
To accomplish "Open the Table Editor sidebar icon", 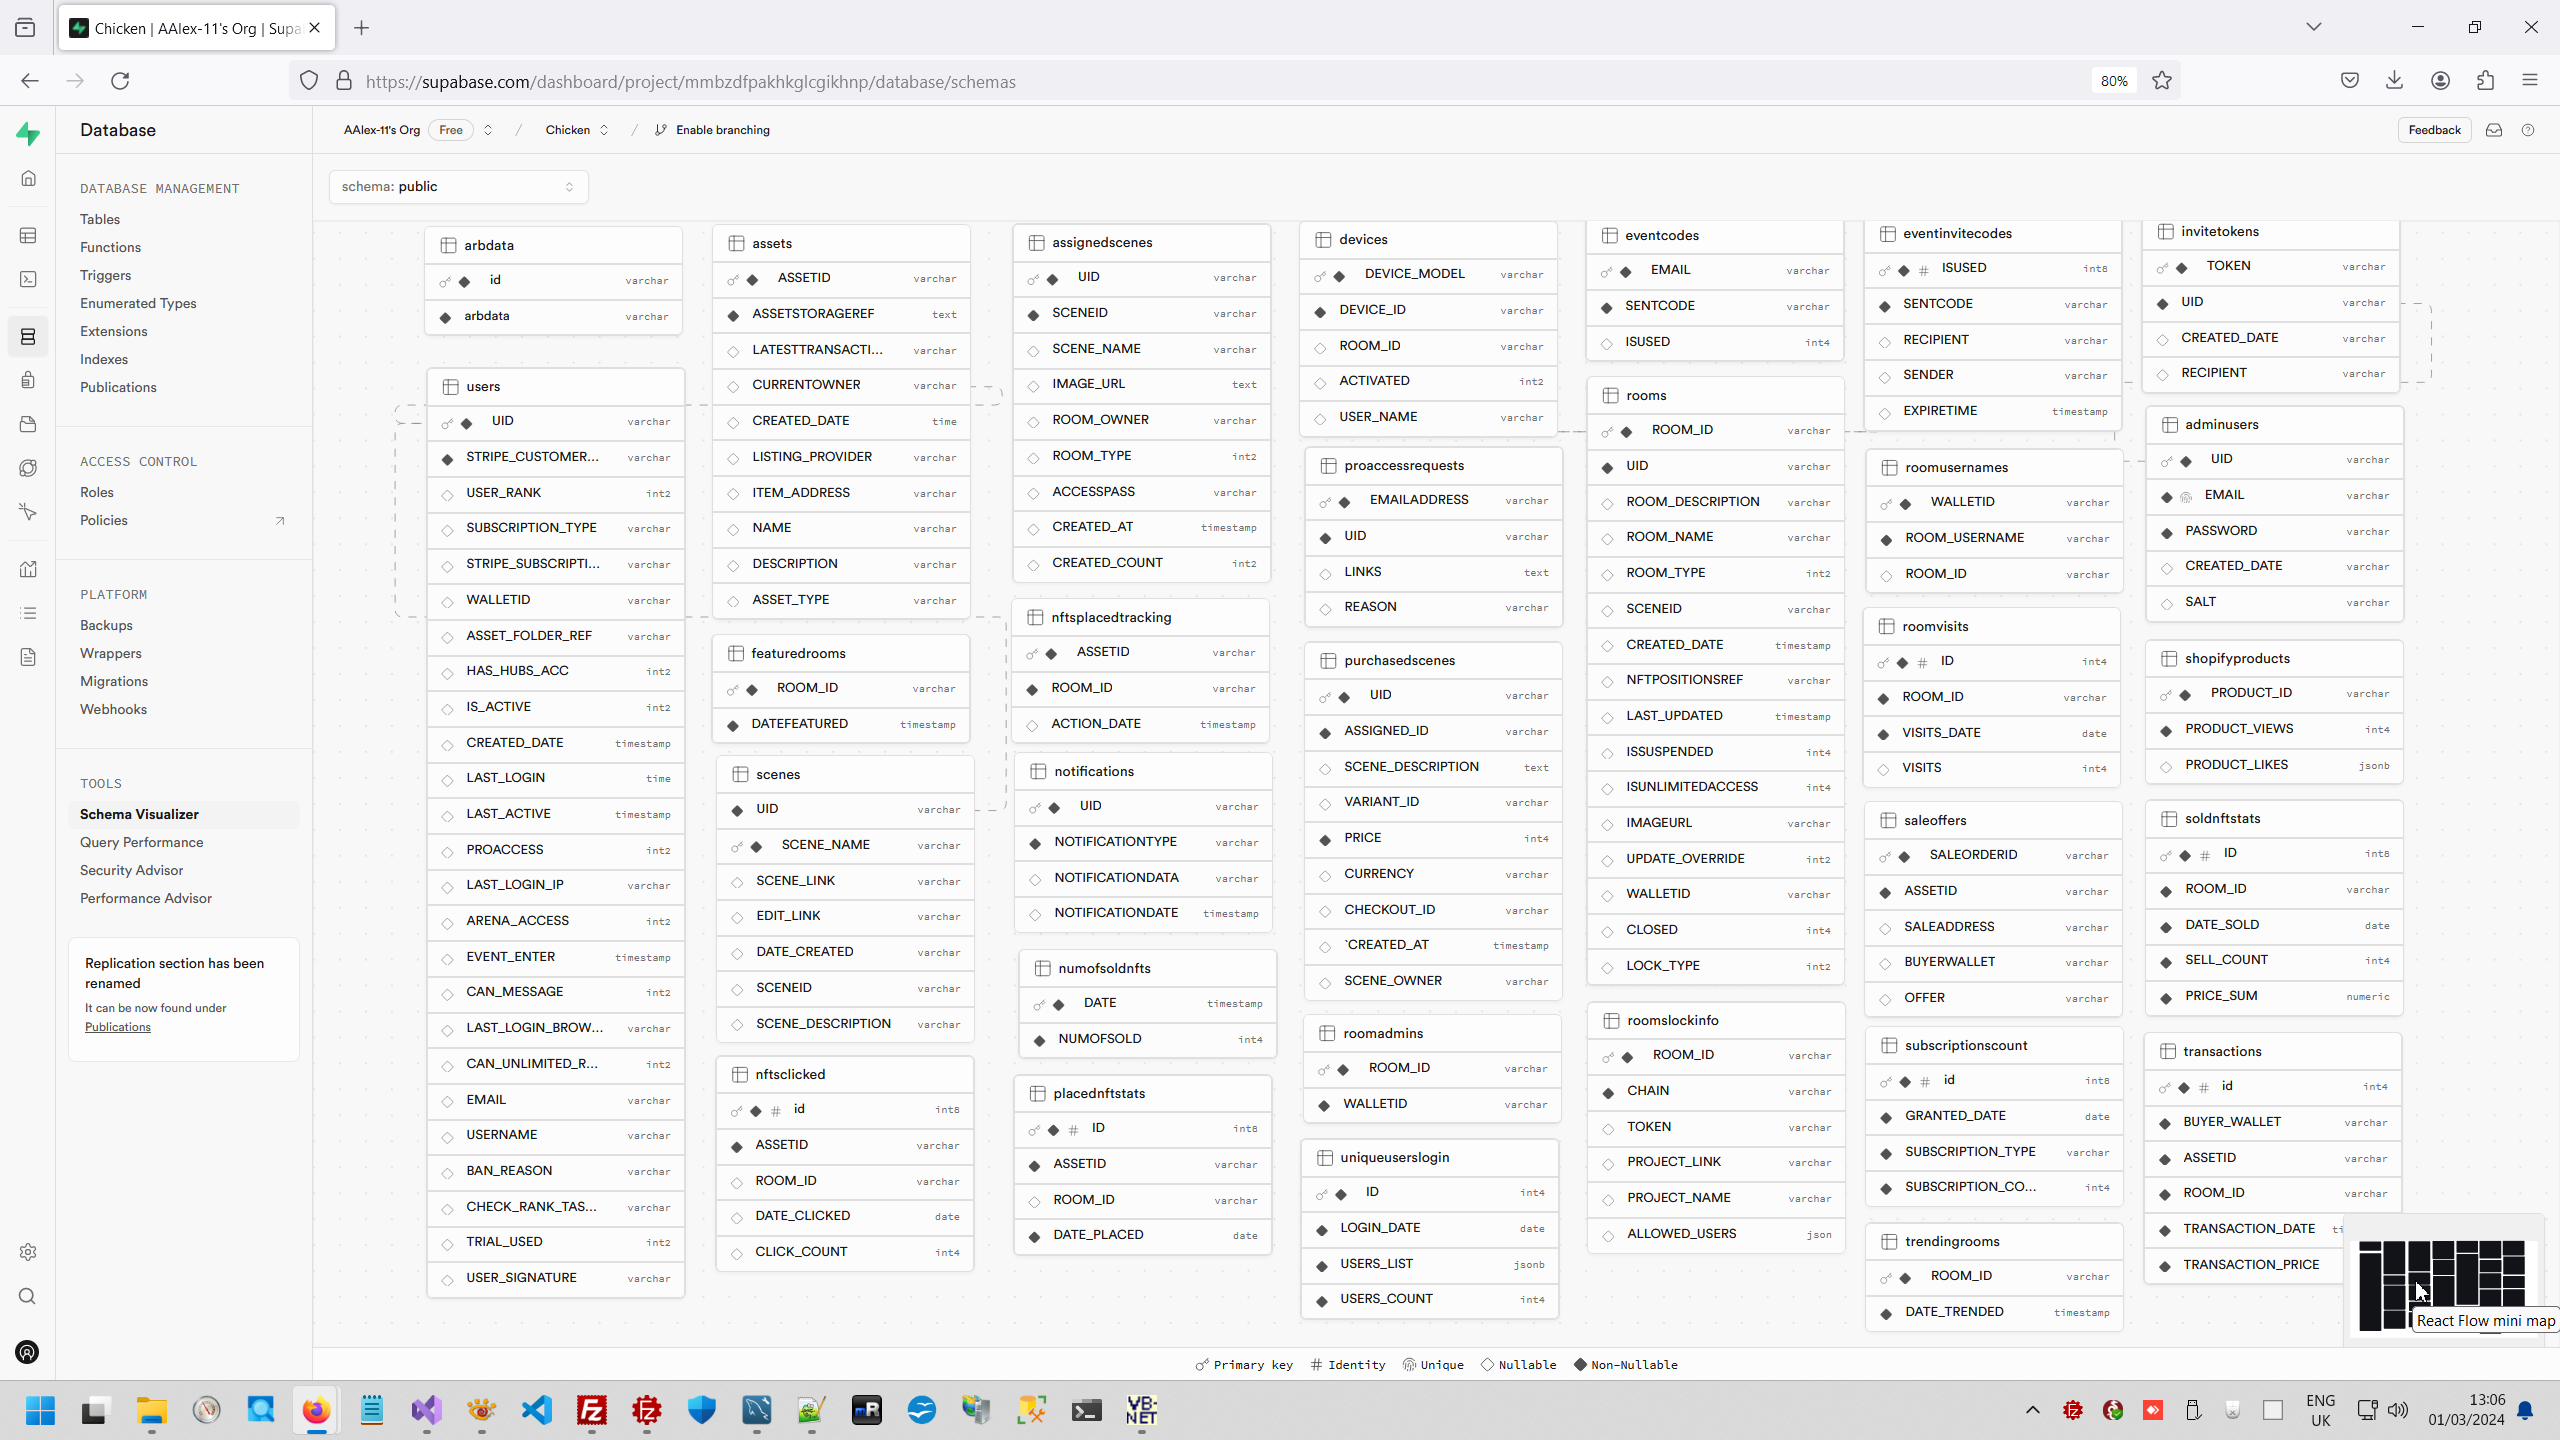I will (28, 235).
